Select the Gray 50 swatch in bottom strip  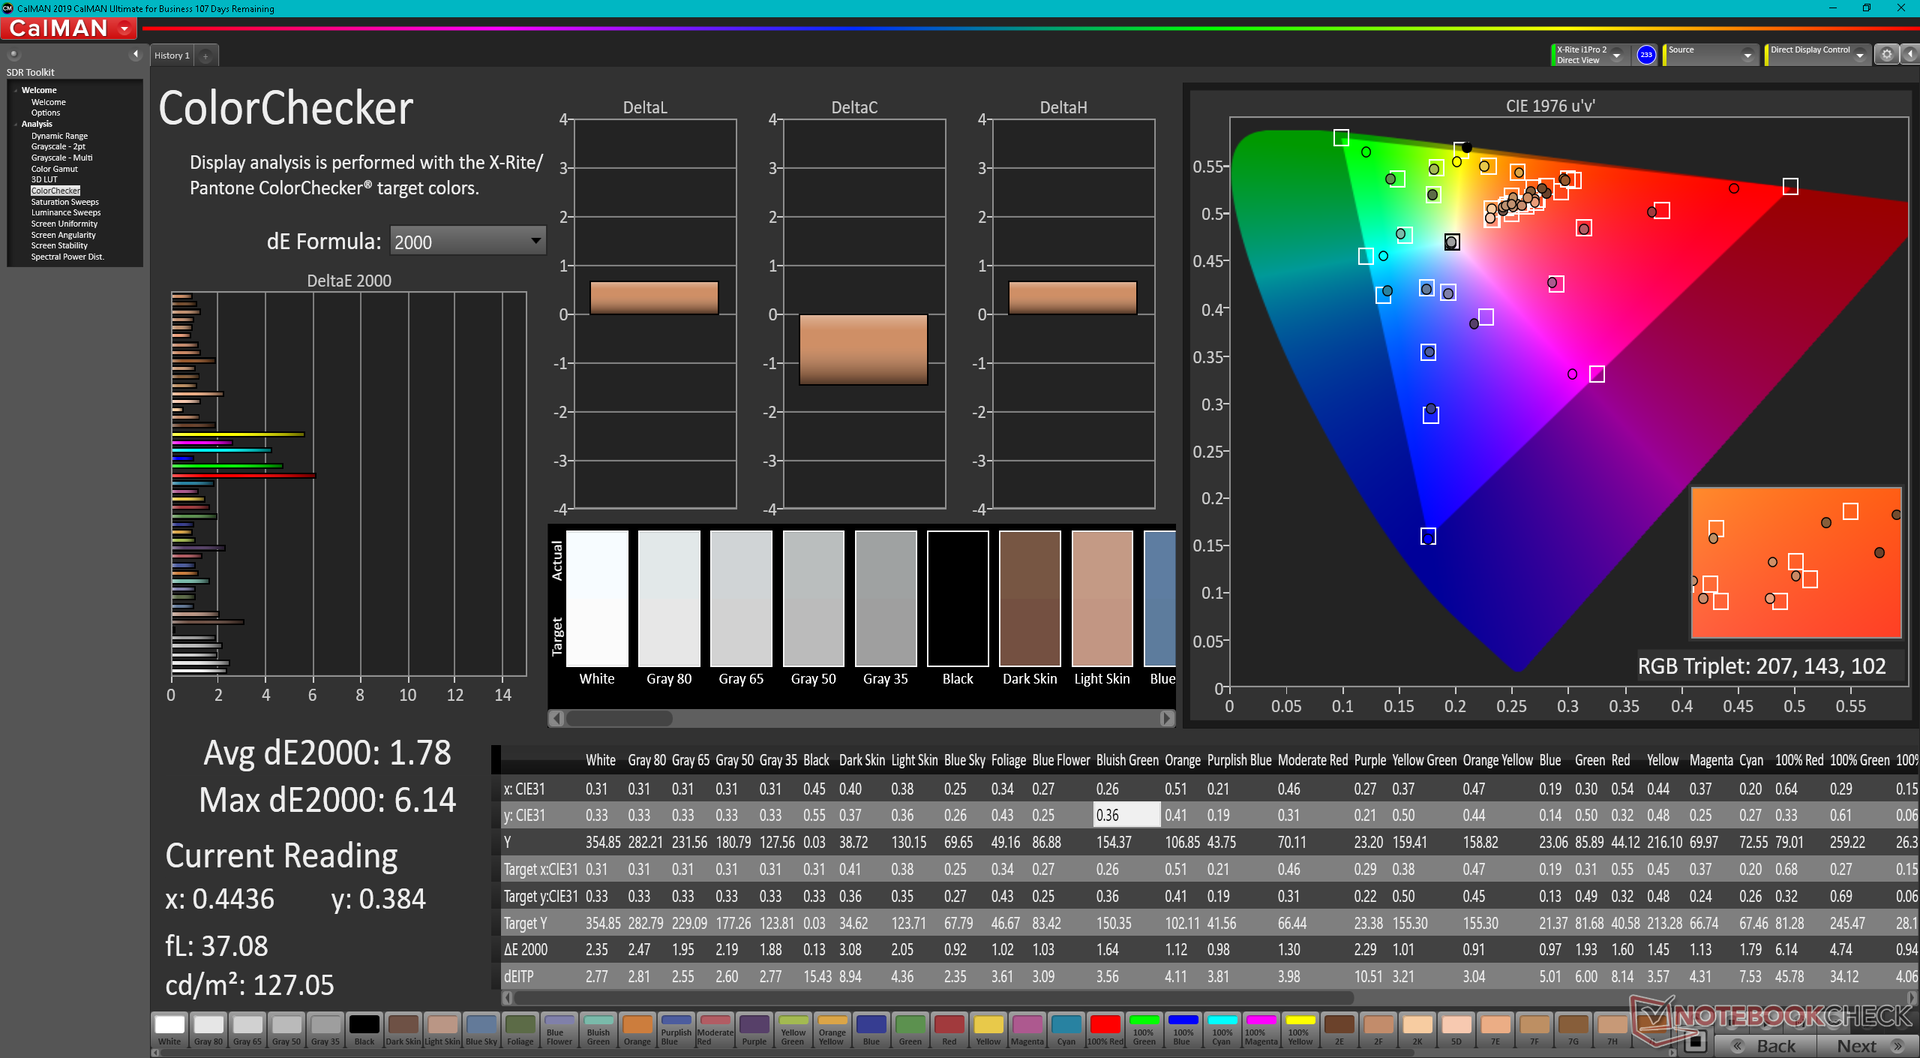pos(286,1029)
